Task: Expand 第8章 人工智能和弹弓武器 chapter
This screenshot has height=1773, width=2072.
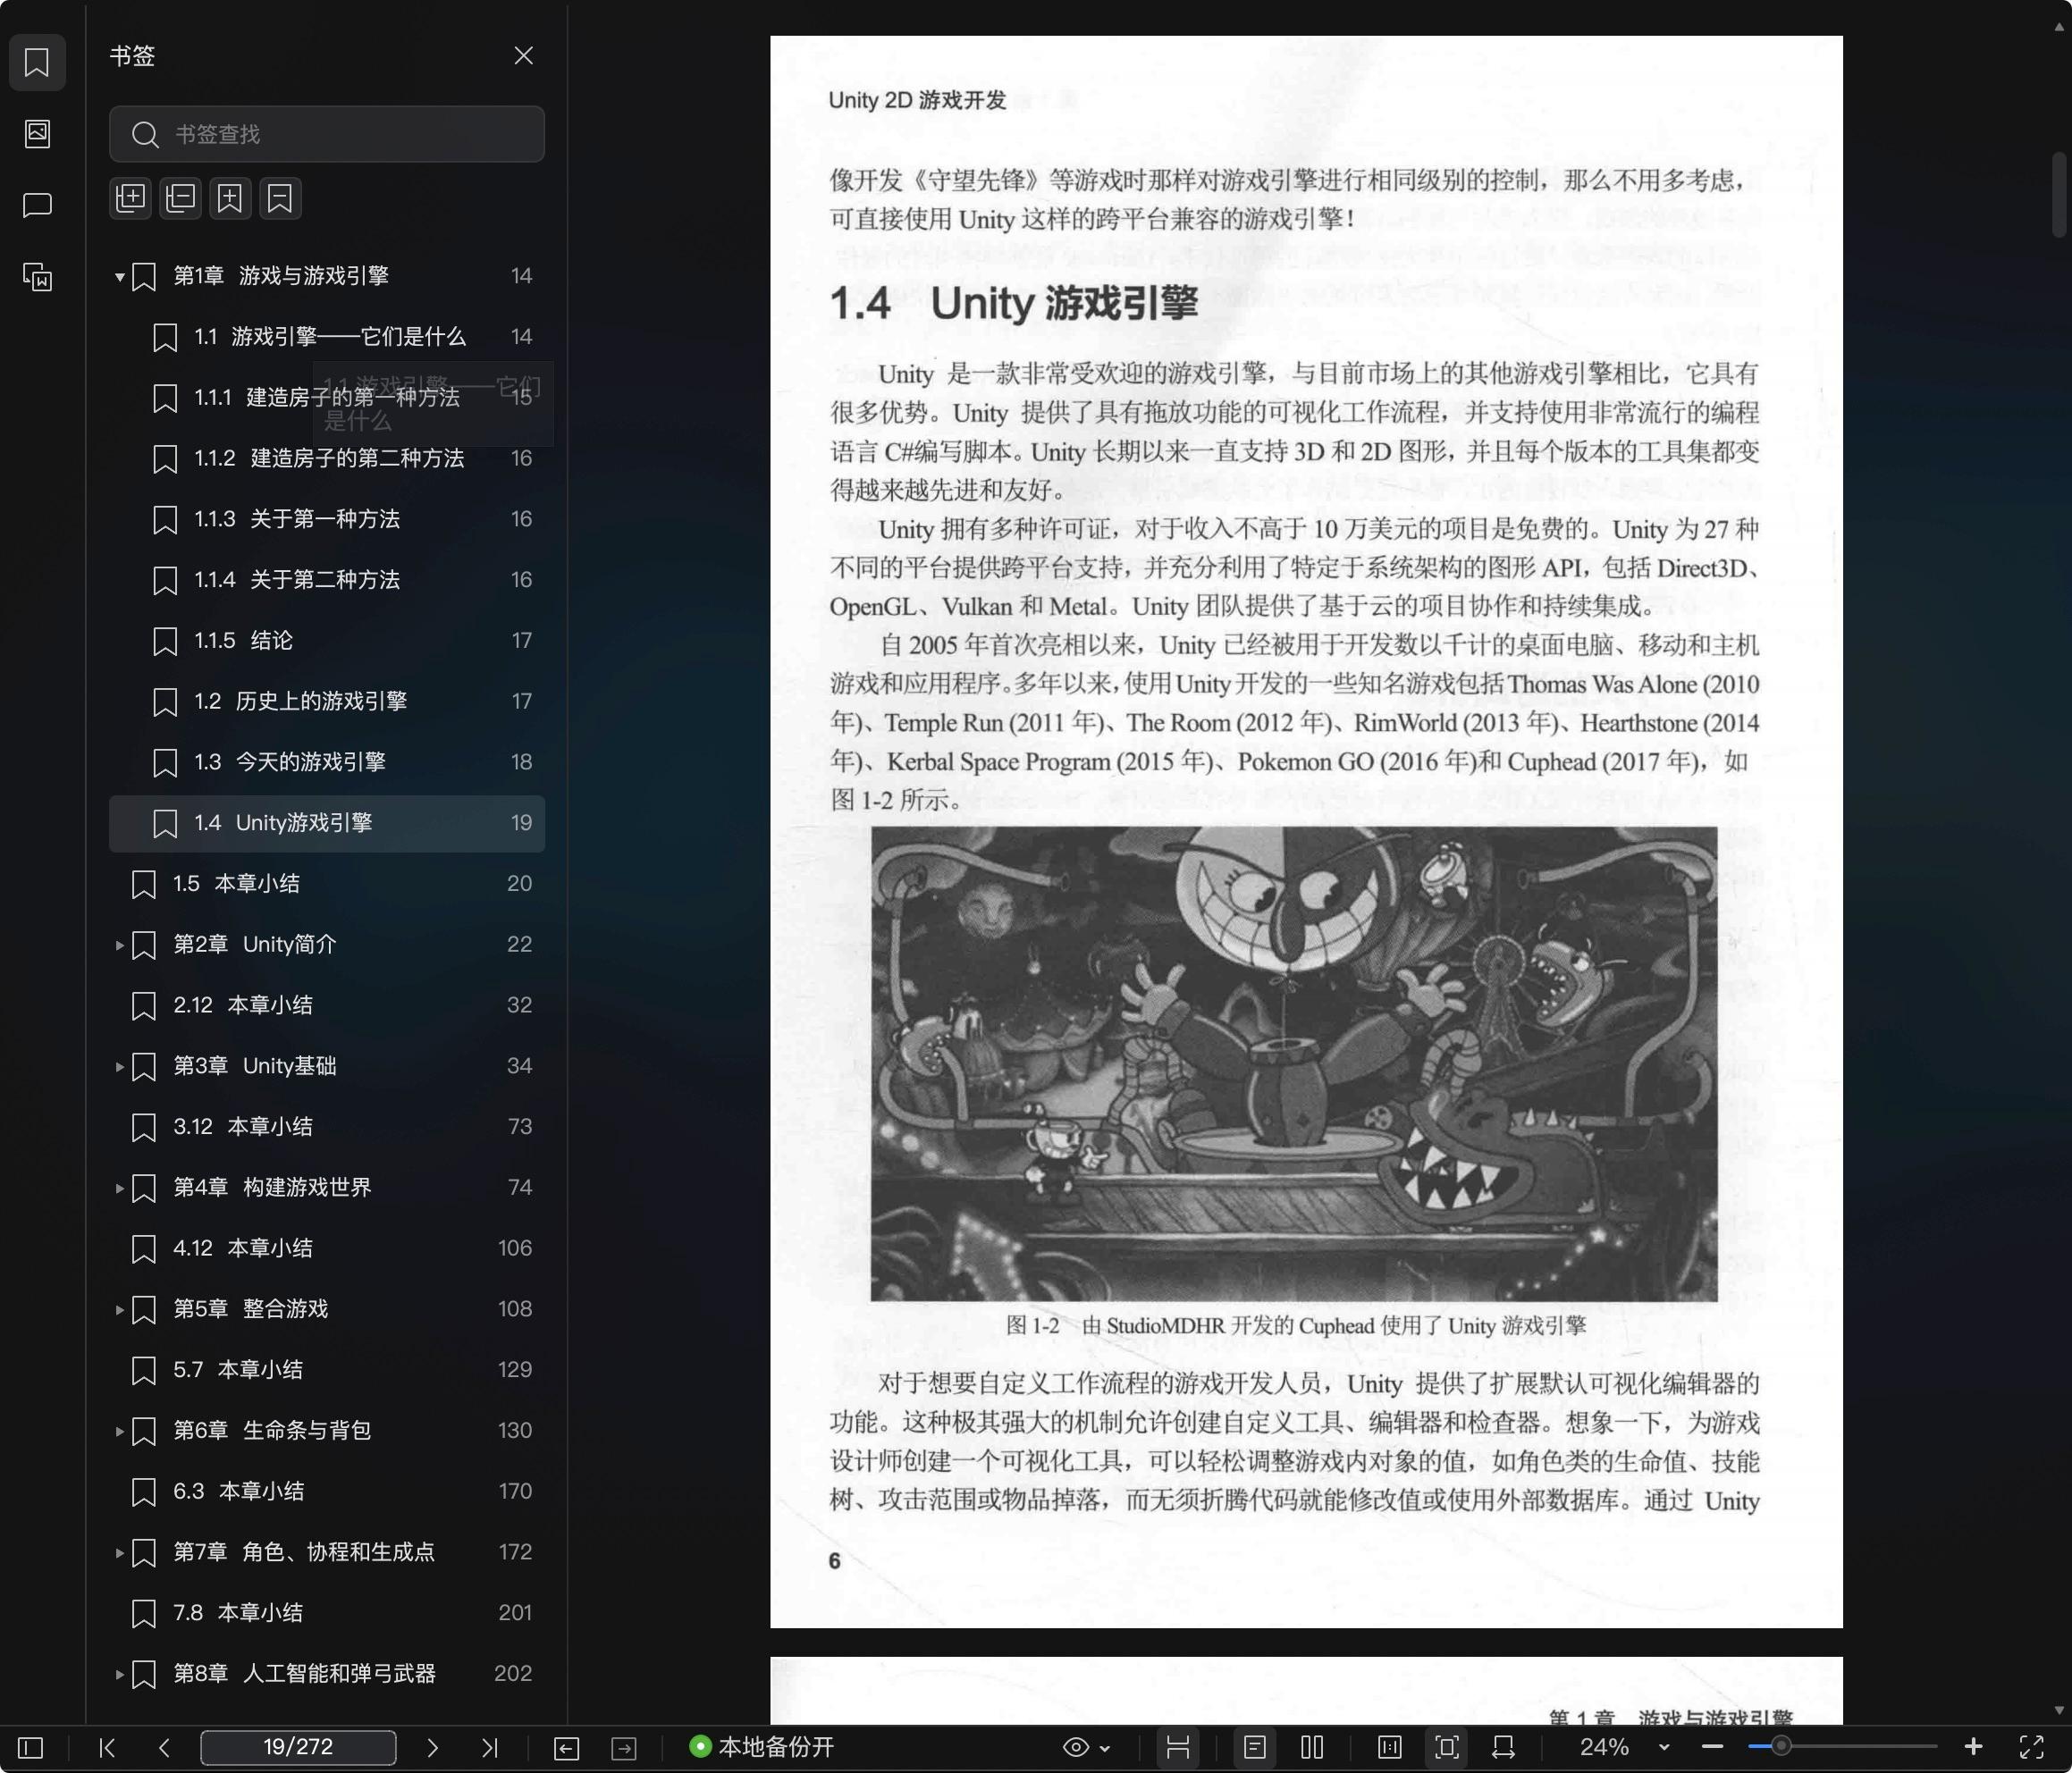Action: [x=120, y=1674]
